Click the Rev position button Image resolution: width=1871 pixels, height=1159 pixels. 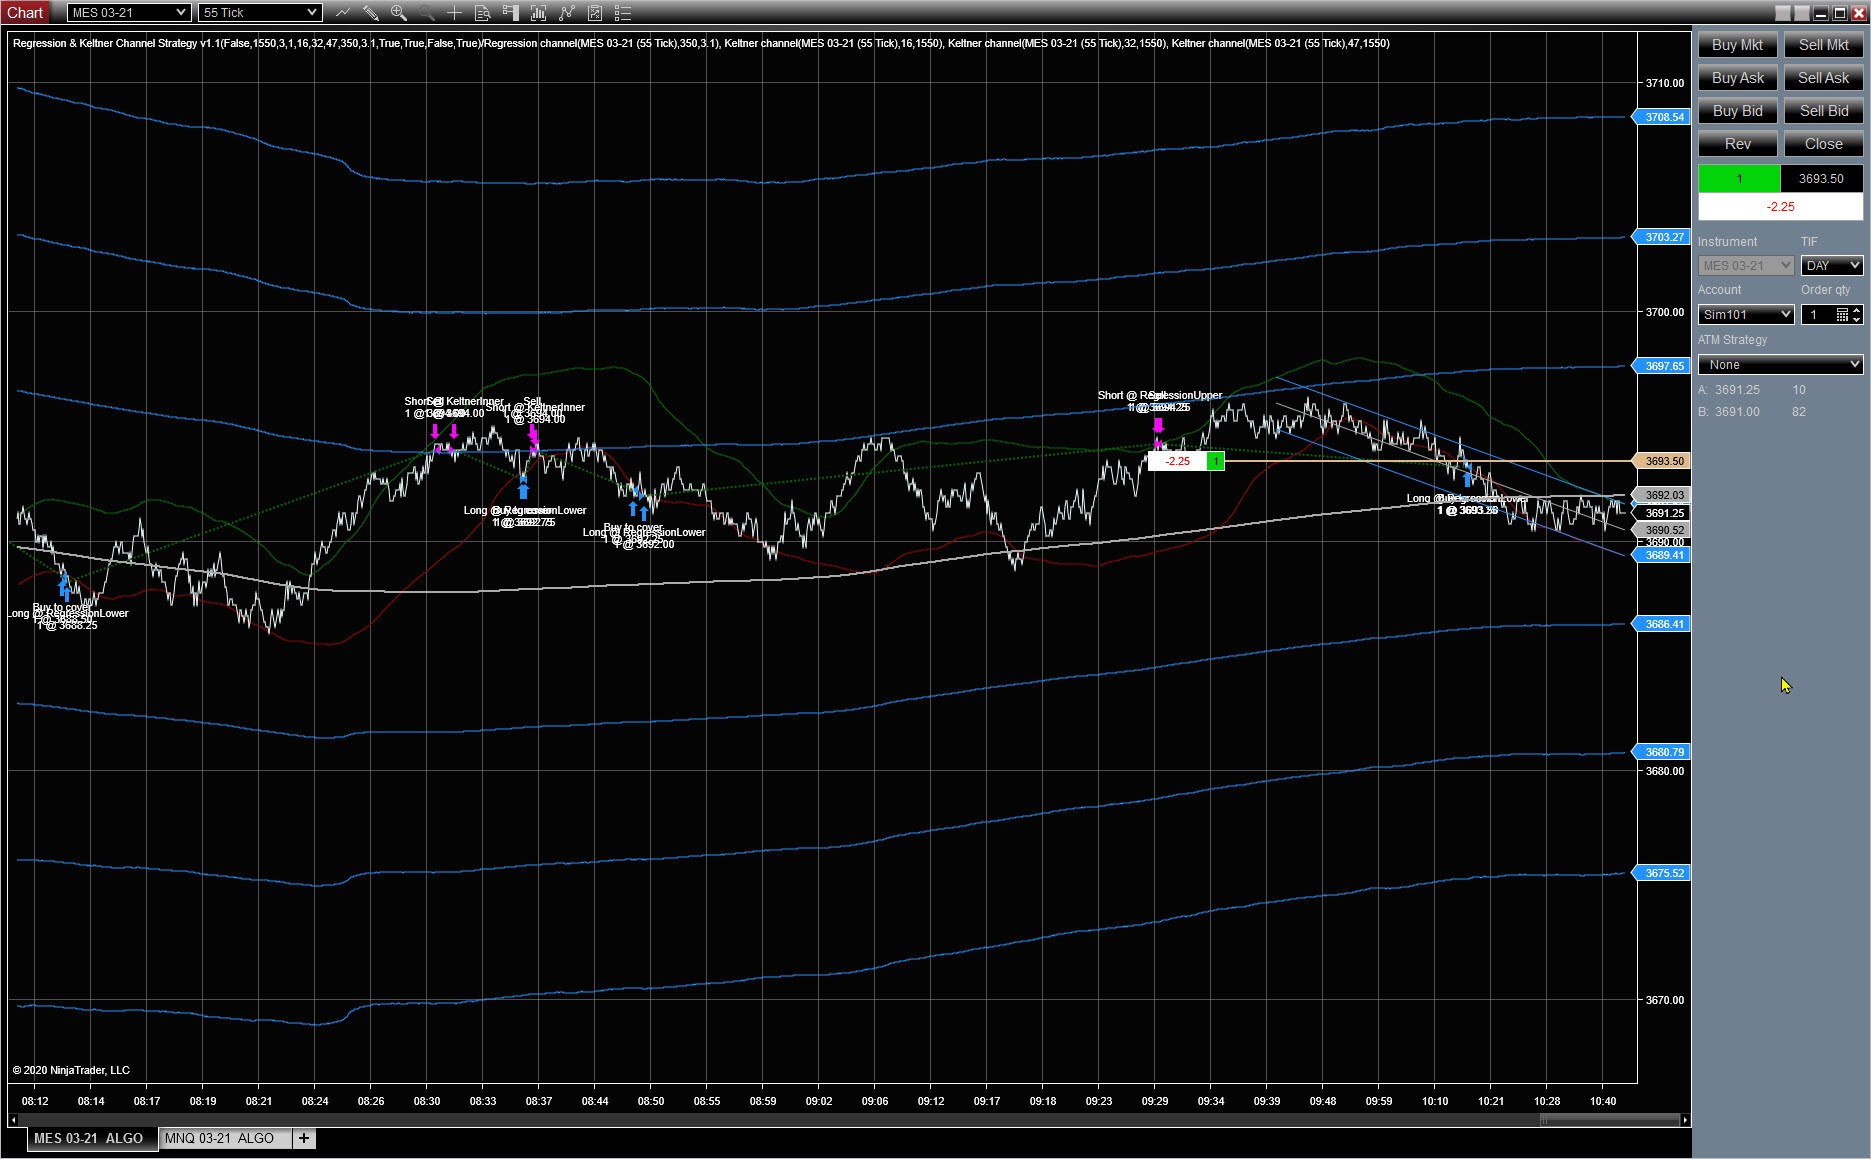pyautogui.click(x=1738, y=144)
